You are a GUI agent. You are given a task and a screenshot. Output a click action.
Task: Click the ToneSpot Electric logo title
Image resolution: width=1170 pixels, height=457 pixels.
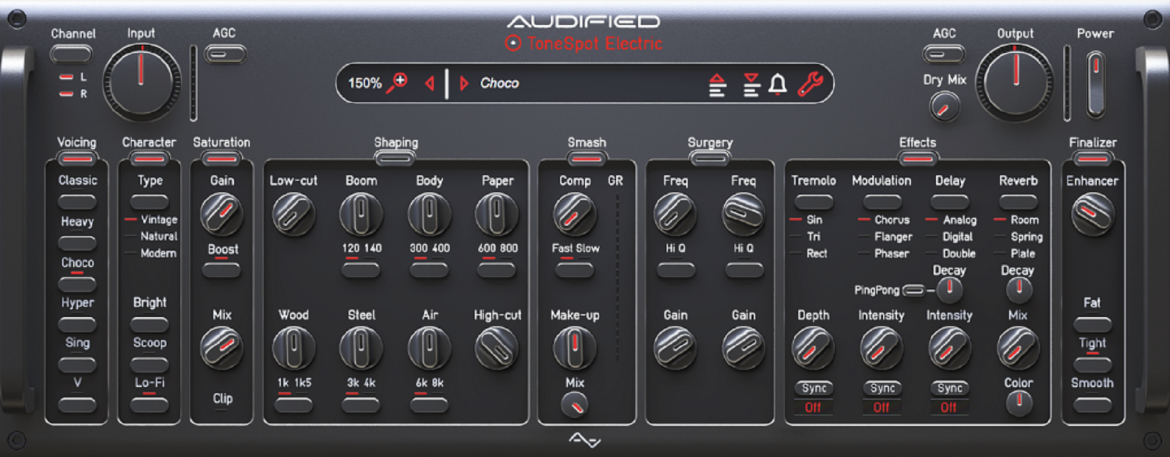(584, 44)
